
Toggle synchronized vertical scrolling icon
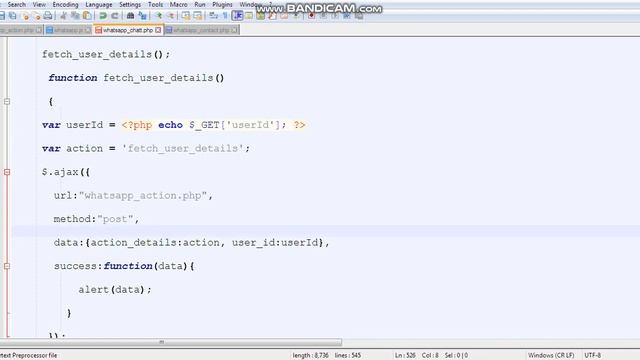pyautogui.click(x=186, y=16)
